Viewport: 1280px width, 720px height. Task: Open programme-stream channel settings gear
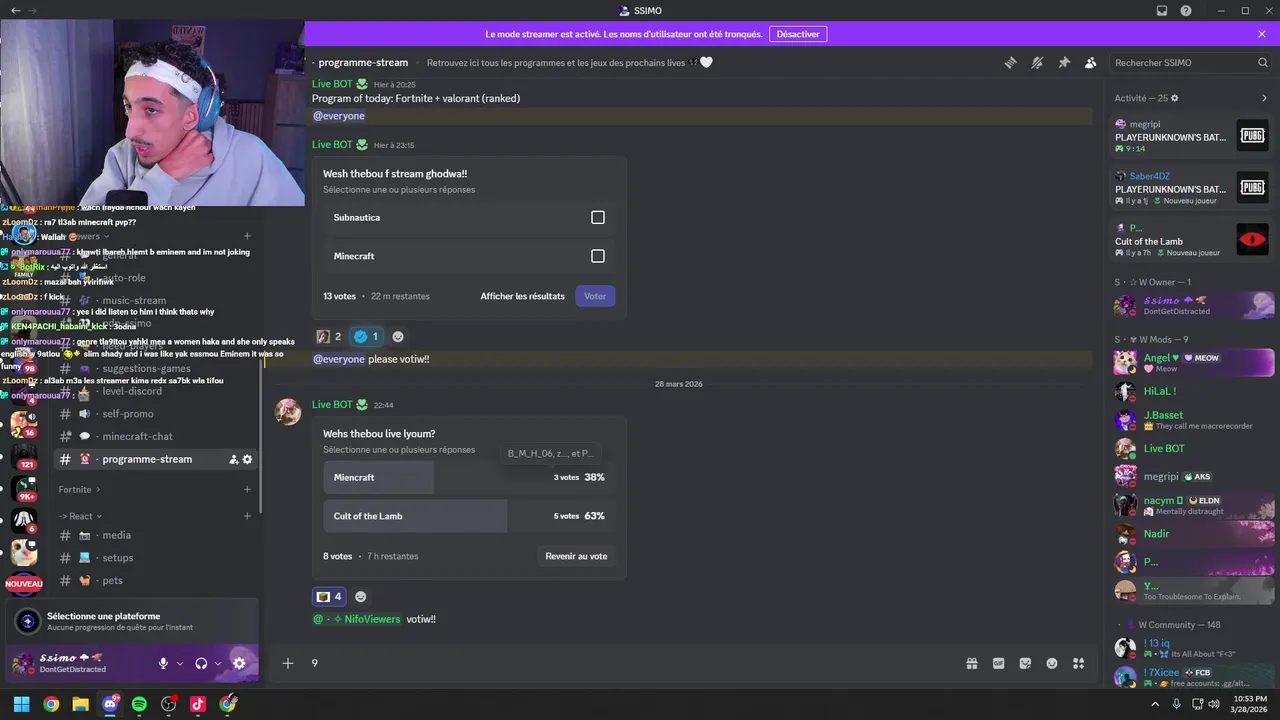248,459
